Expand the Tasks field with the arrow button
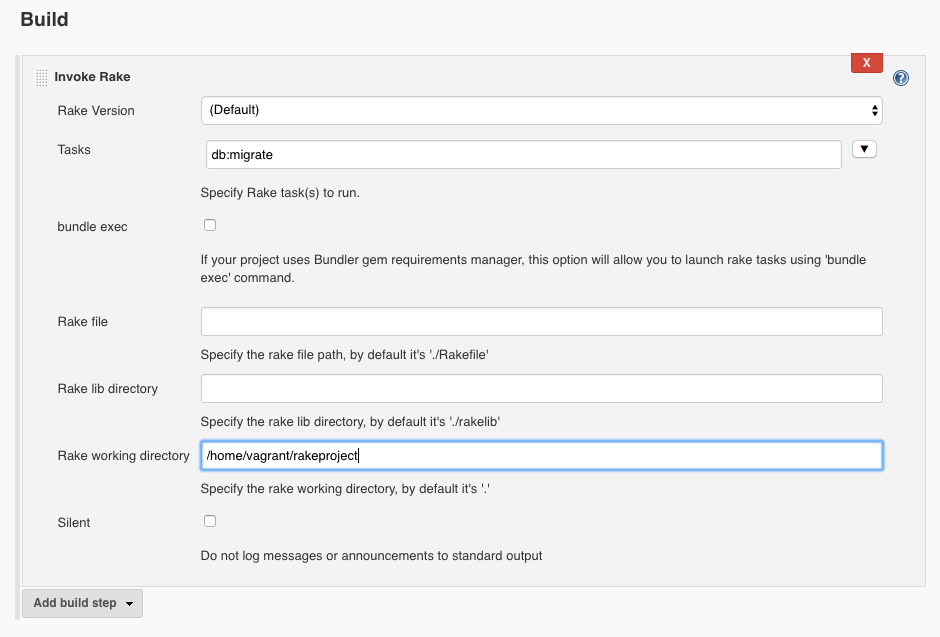The image size is (940, 637). click(x=864, y=149)
